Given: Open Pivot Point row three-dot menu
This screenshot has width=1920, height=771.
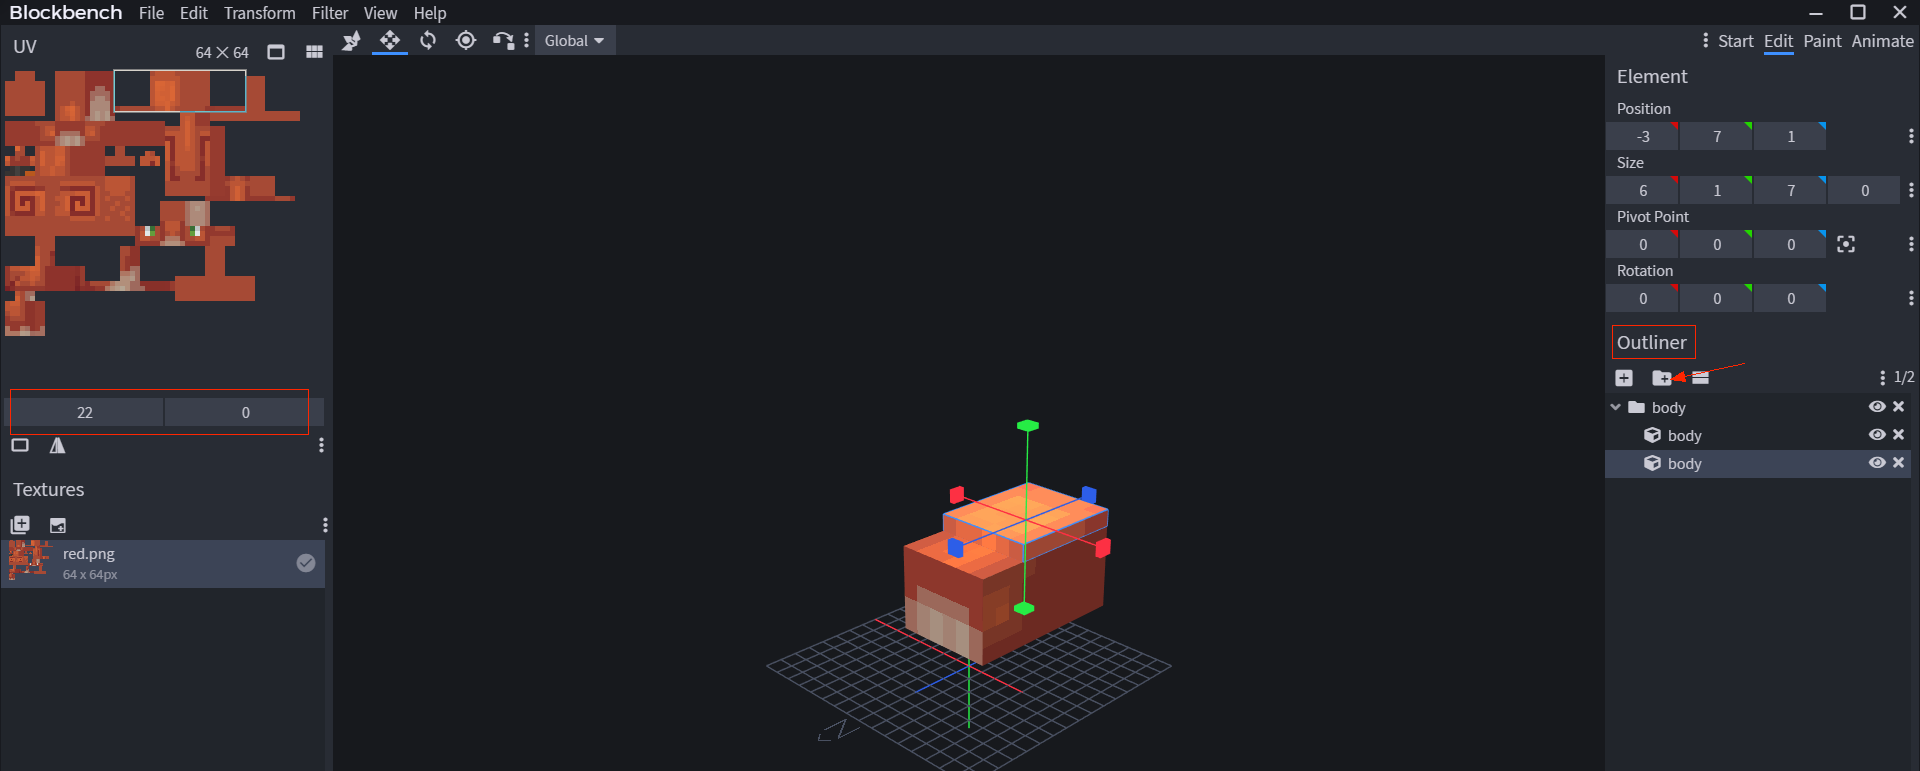Looking at the screenshot, I should click(x=1911, y=244).
